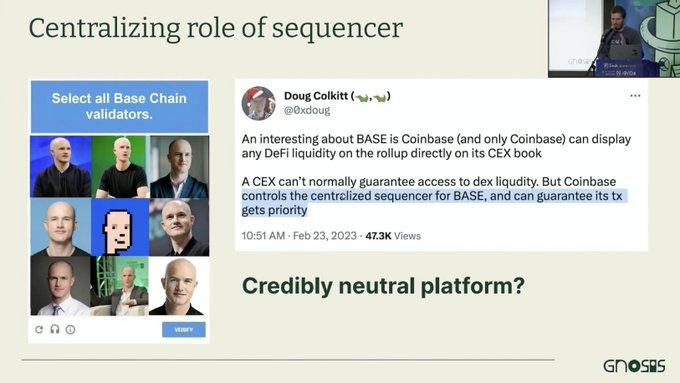Screen dimensions: 680x383
Task: Click Doug Colkitt's profile avatar
Action: 259,103
